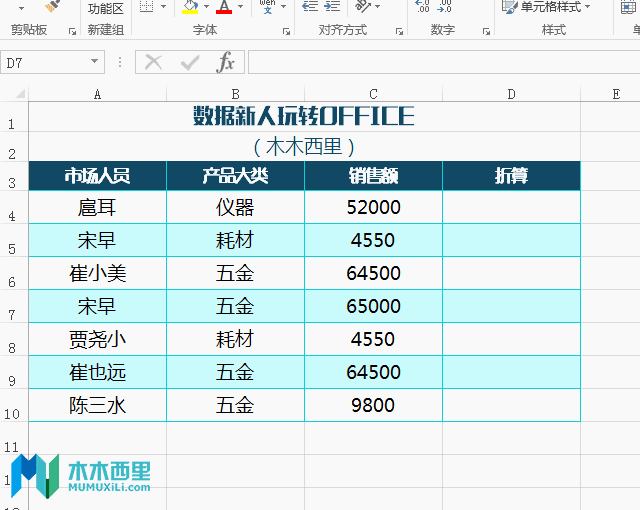Click the Format Painter brush icon
Viewport: 640px width, 510px height.
(52, 6)
